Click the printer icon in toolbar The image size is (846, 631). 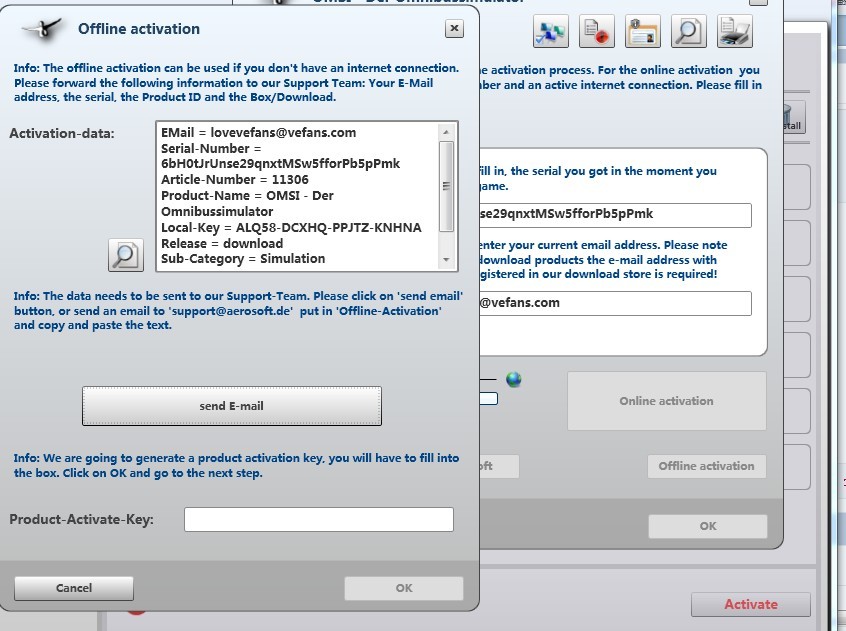point(734,31)
